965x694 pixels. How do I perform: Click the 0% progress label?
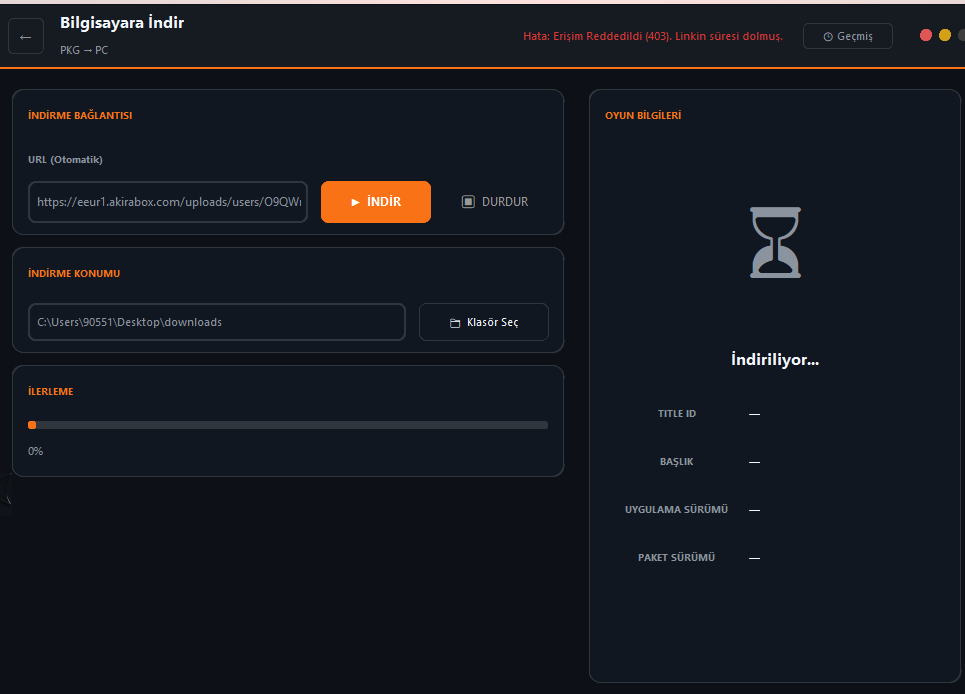point(36,452)
